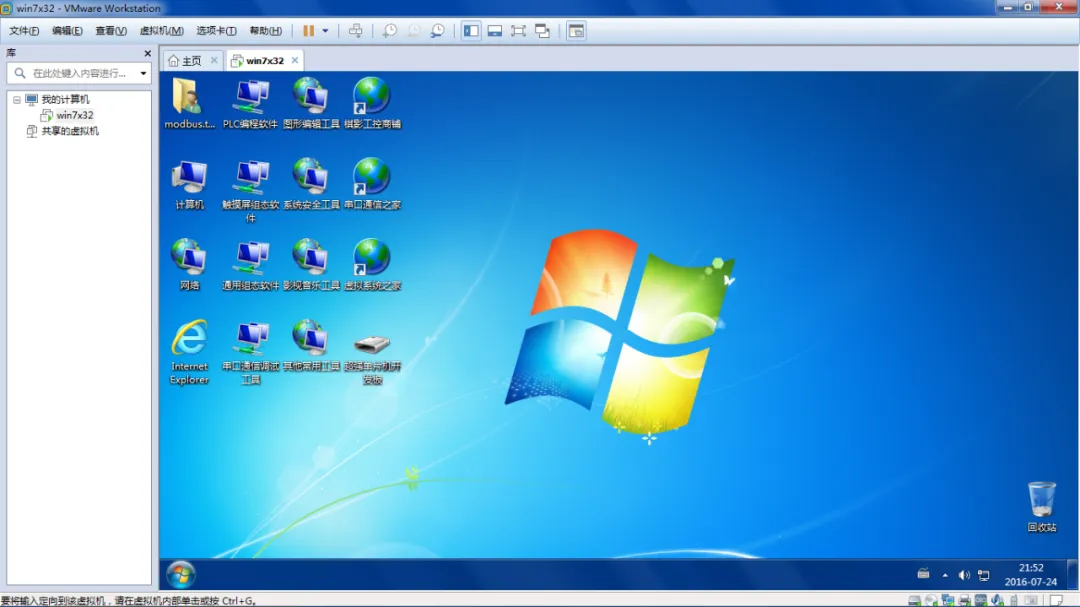Select the 虚拟系统之家 shortcut icon

click(x=372, y=265)
